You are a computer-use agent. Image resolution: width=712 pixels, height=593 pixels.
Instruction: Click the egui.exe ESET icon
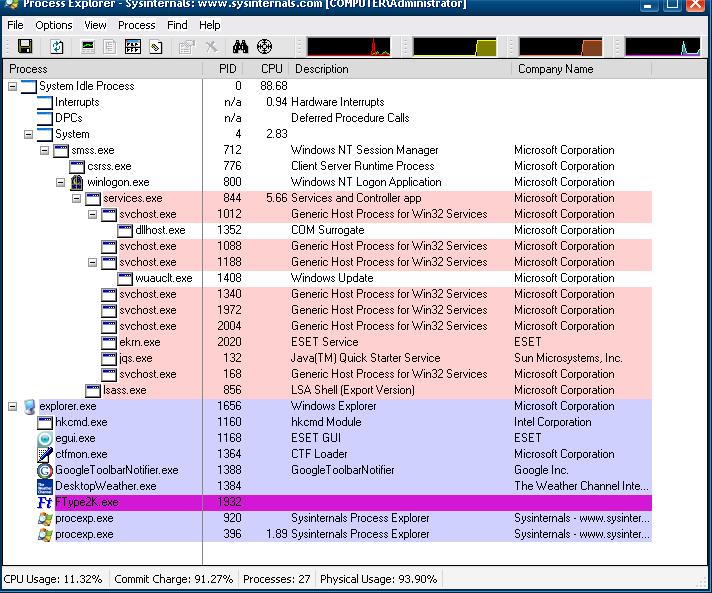(44, 439)
